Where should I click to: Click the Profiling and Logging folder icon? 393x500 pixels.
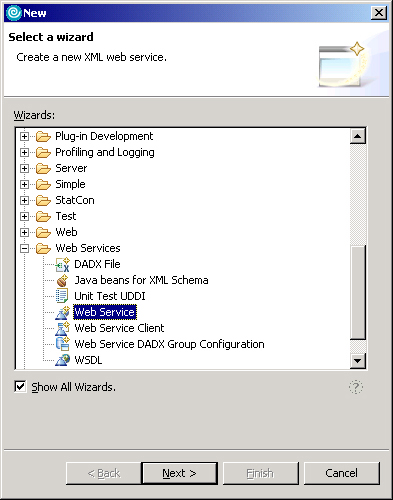point(43,152)
